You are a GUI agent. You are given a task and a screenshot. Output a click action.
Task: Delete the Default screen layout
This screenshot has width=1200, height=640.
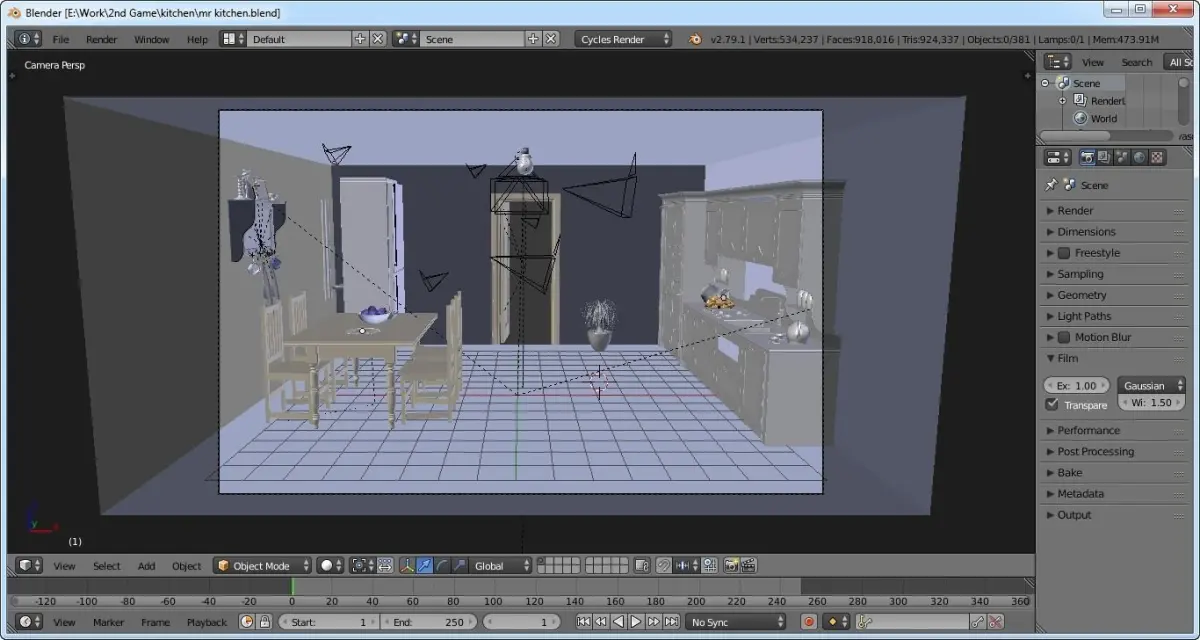tap(377, 39)
